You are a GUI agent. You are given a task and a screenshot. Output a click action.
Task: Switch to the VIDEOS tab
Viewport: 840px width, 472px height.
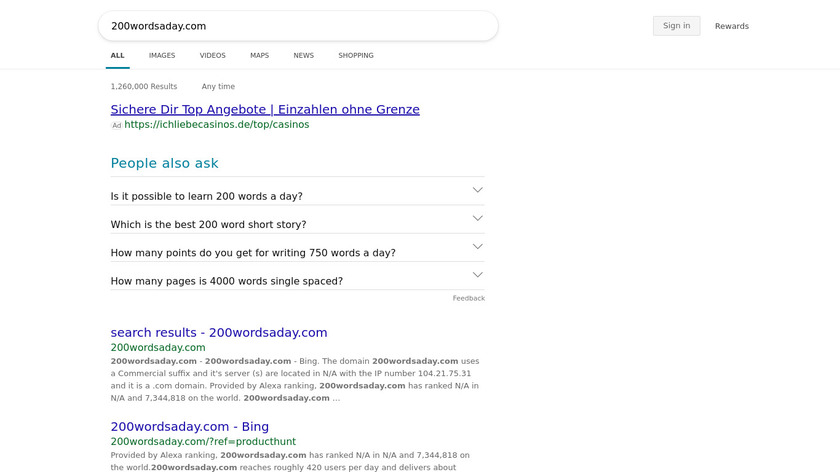[212, 56]
